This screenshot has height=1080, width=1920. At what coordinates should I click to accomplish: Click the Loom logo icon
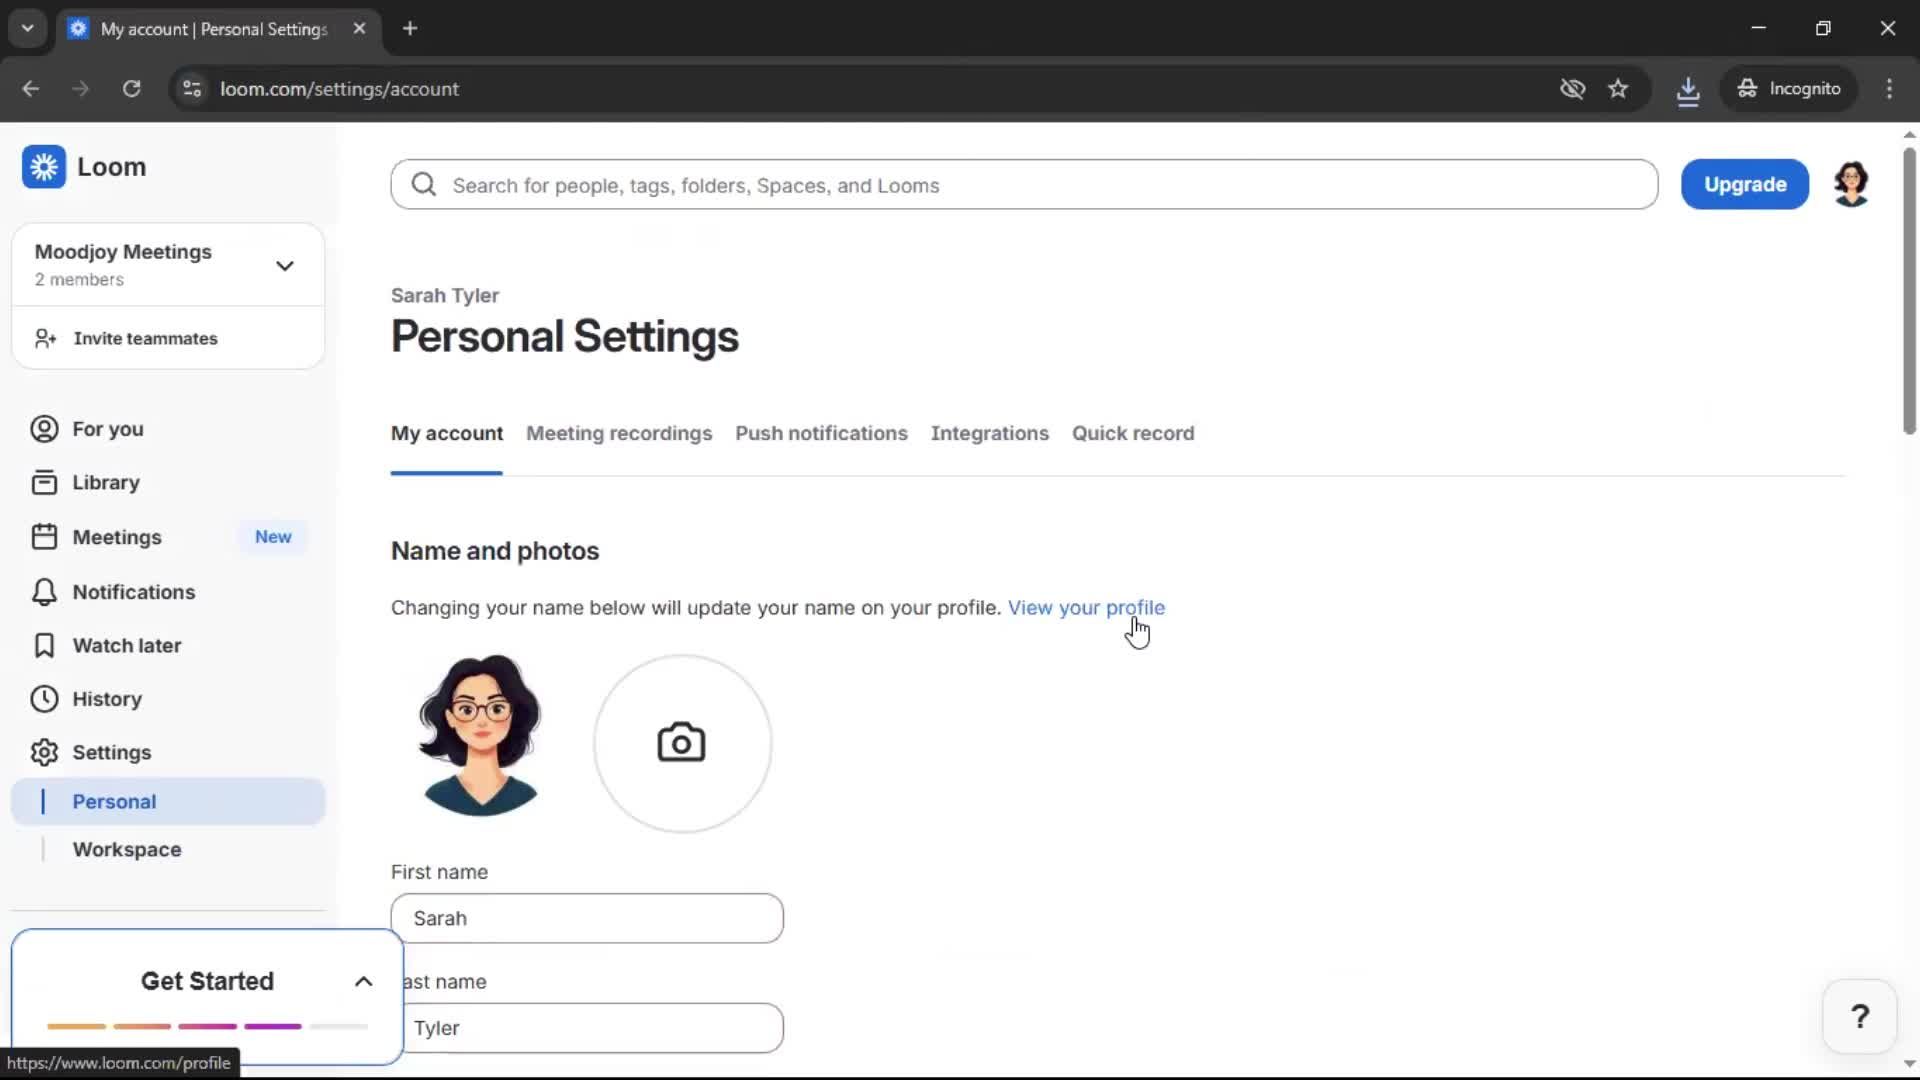click(x=43, y=166)
